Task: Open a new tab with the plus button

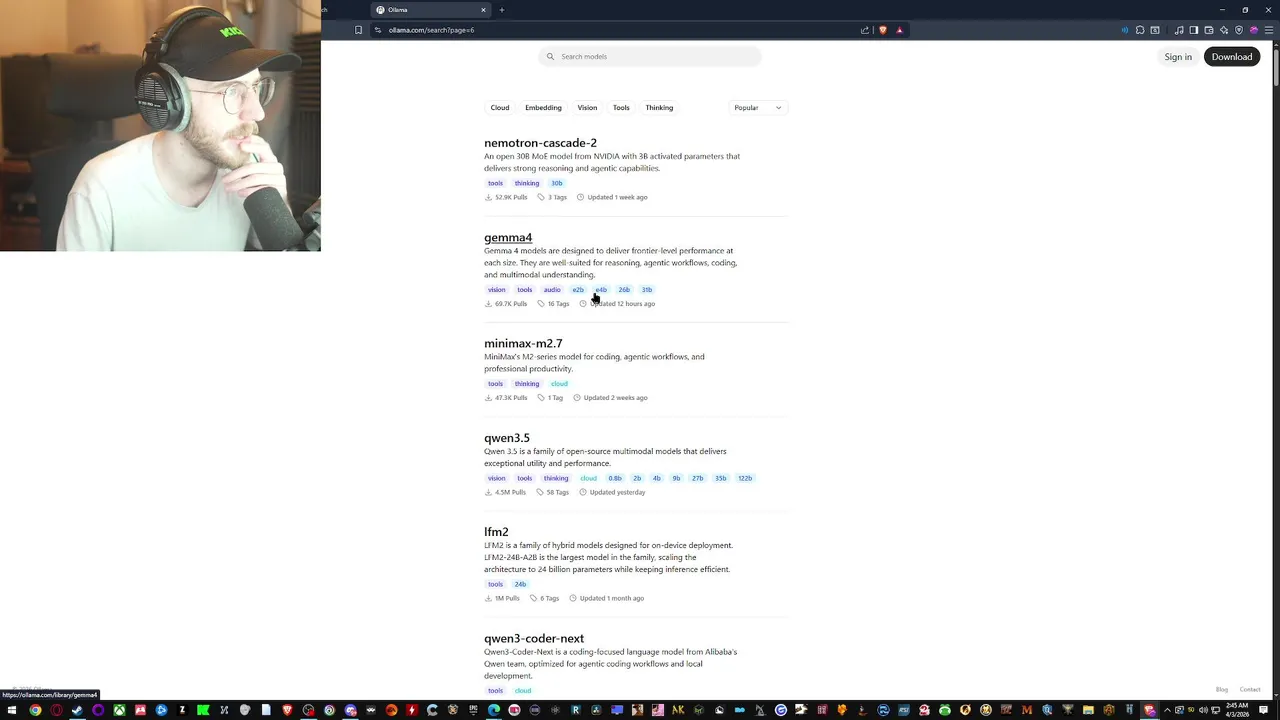Action: [x=502, y=10]
